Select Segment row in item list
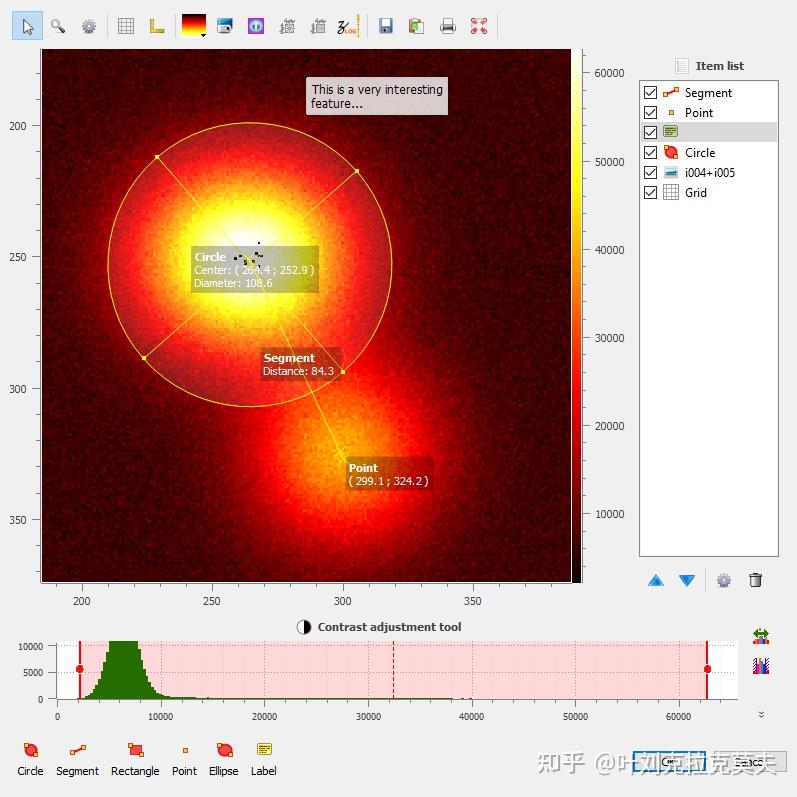Image resolution: width=797 pixels, height=797 pixels. tap(709, 93)
